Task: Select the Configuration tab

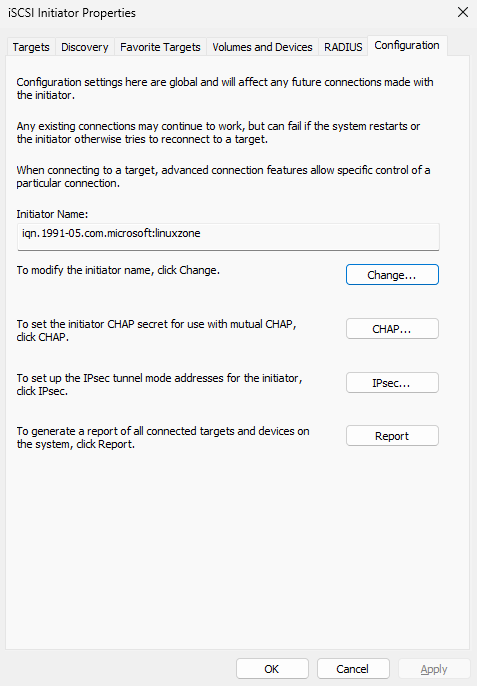Action: (407, 46)
